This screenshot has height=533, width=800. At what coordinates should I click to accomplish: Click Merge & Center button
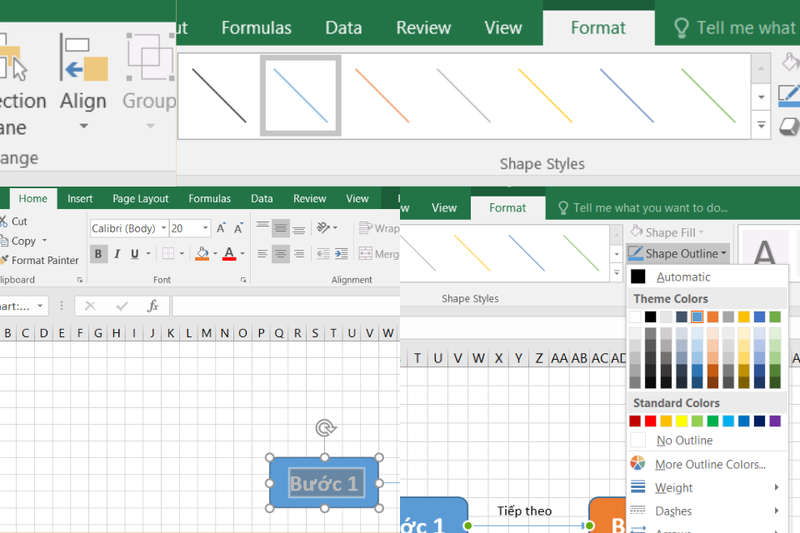379,253
